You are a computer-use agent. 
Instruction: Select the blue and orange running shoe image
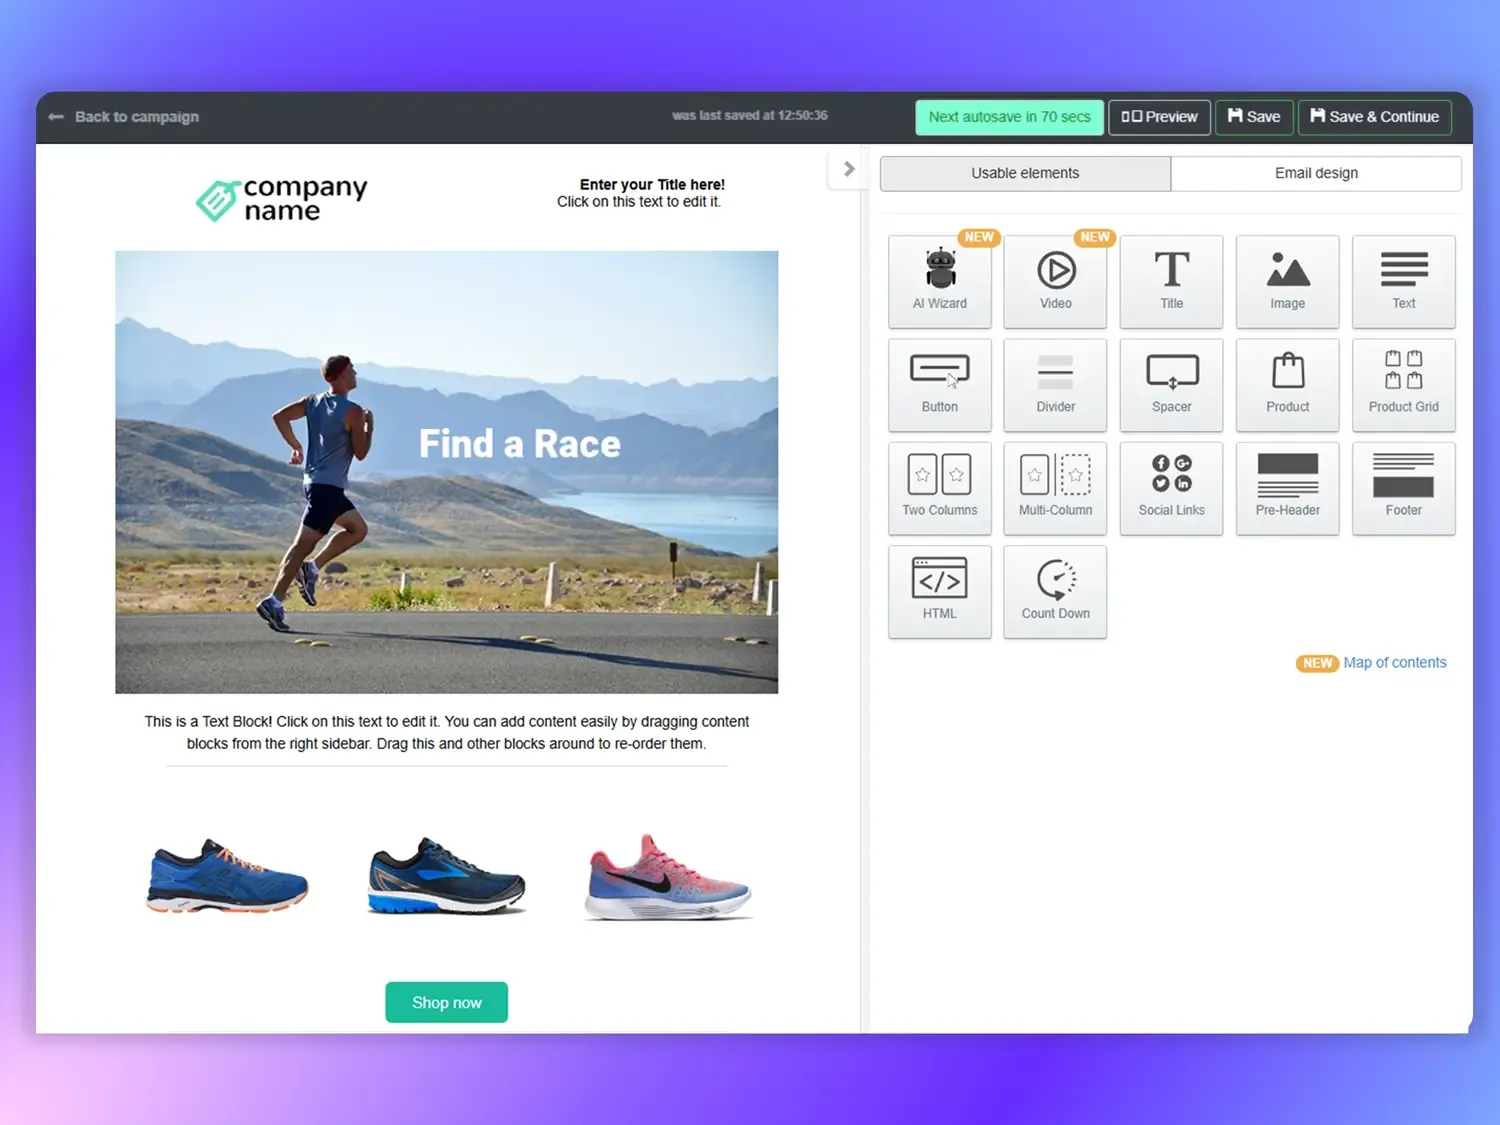(227, 875)
